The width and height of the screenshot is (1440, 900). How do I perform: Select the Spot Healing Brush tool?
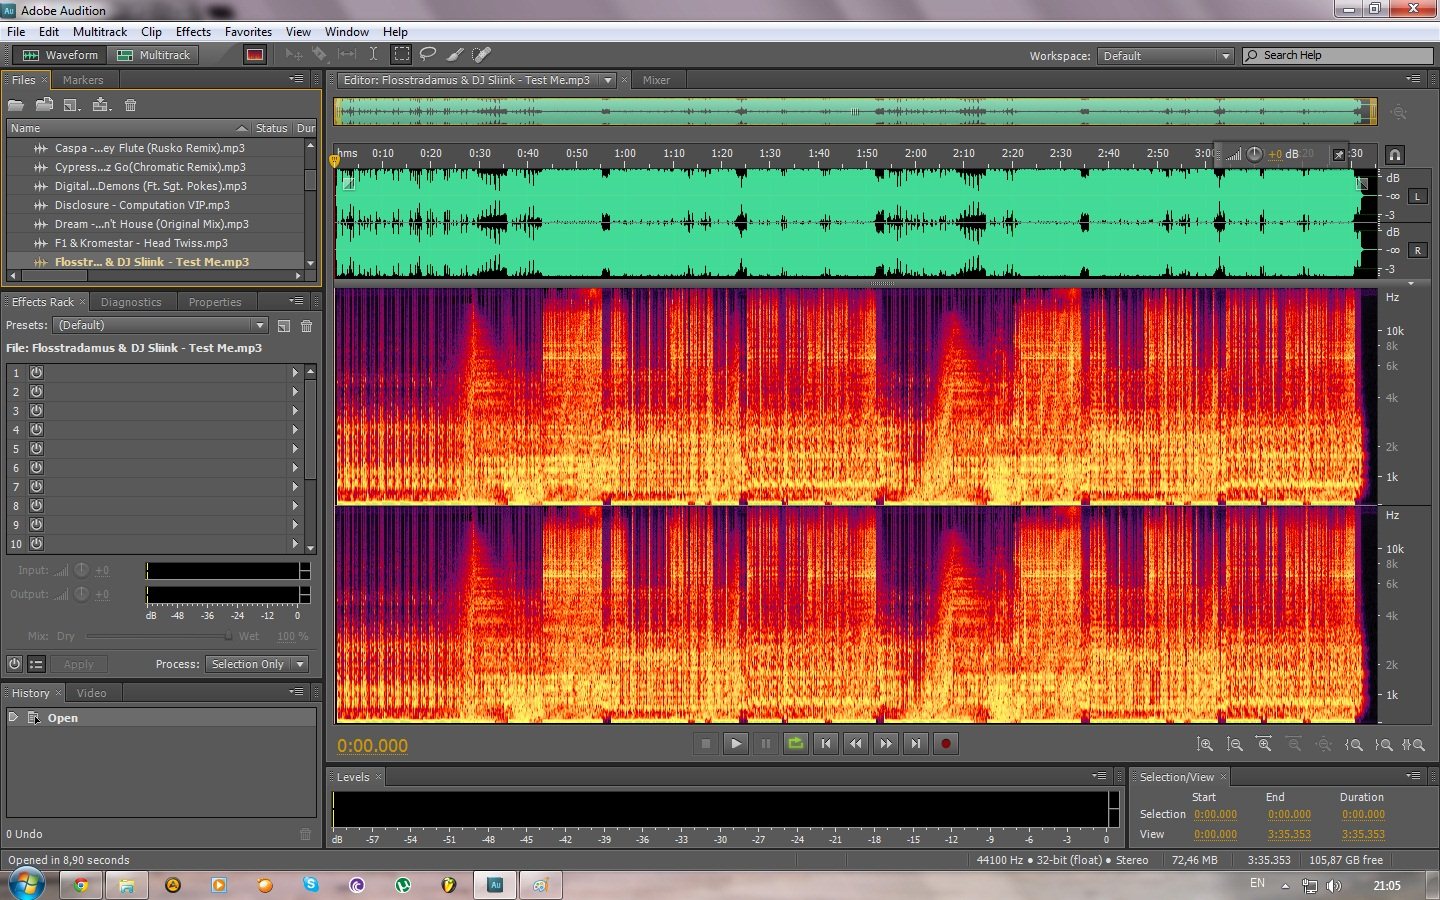(481, 54)
